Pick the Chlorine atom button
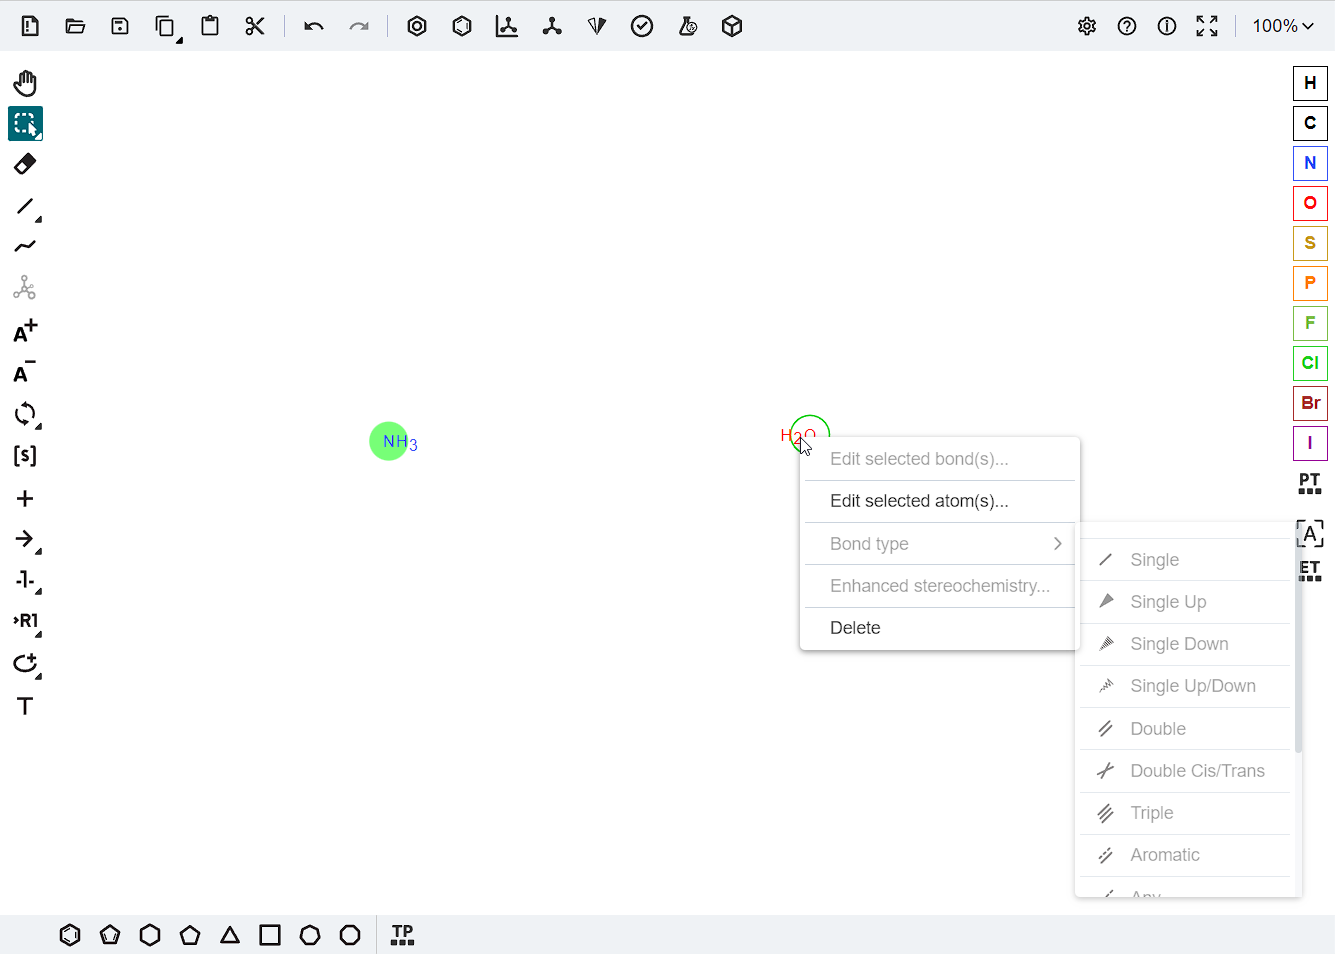1335x954 pixels. pos(1310,363)
